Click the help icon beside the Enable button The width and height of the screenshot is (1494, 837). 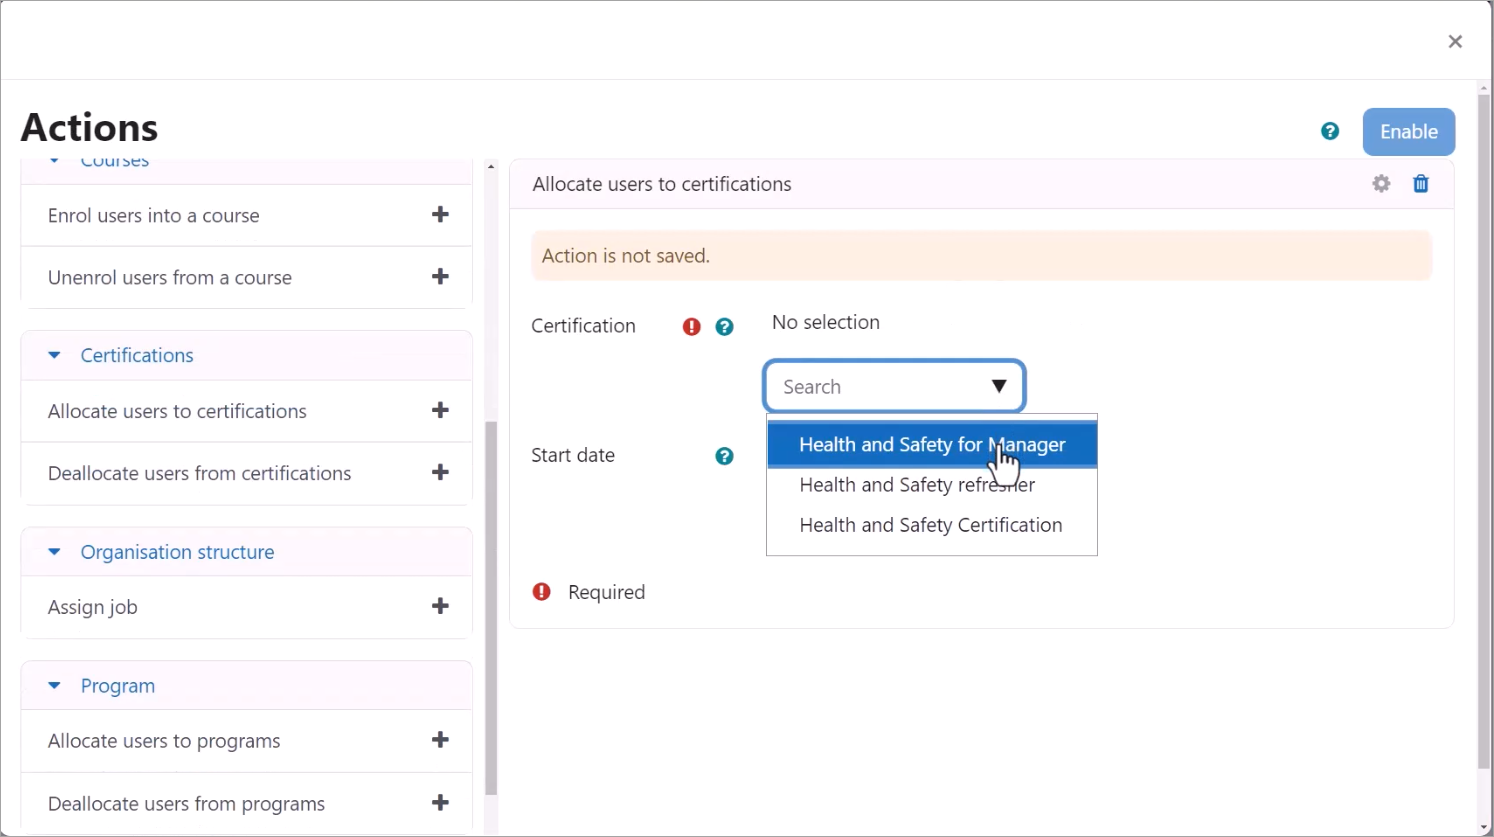[1329, 131]
